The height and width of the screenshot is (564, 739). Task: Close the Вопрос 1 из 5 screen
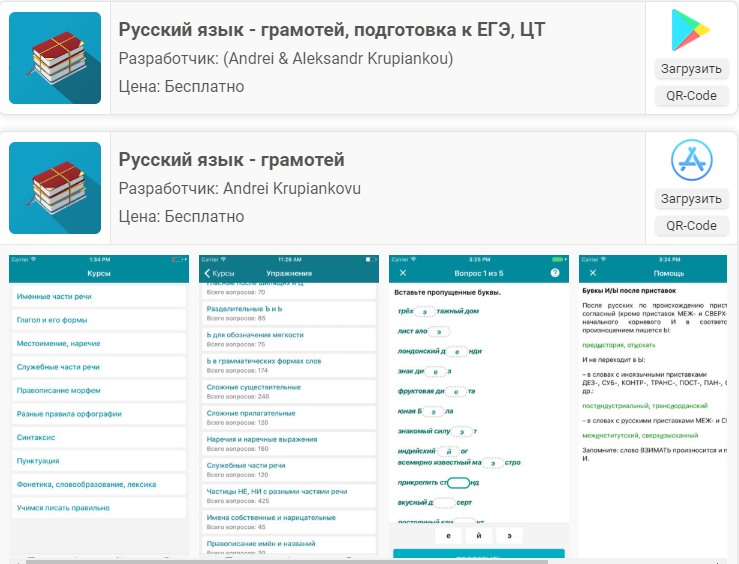(x=403, y=273)
